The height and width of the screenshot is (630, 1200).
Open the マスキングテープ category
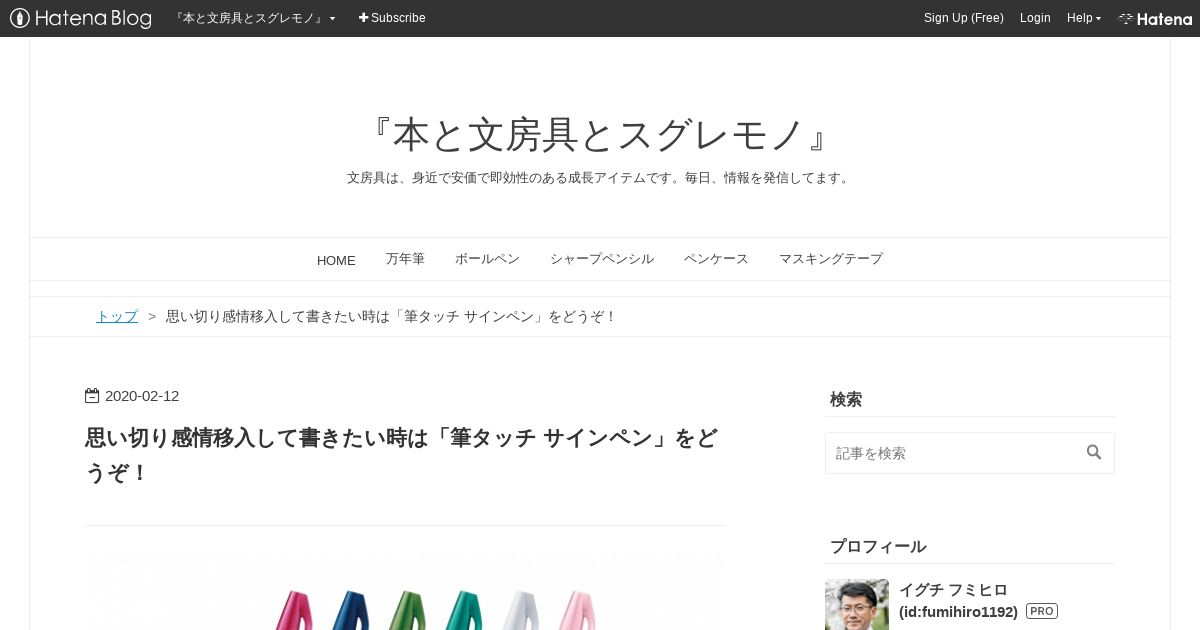pyautogui.click(x=831, y=259)
